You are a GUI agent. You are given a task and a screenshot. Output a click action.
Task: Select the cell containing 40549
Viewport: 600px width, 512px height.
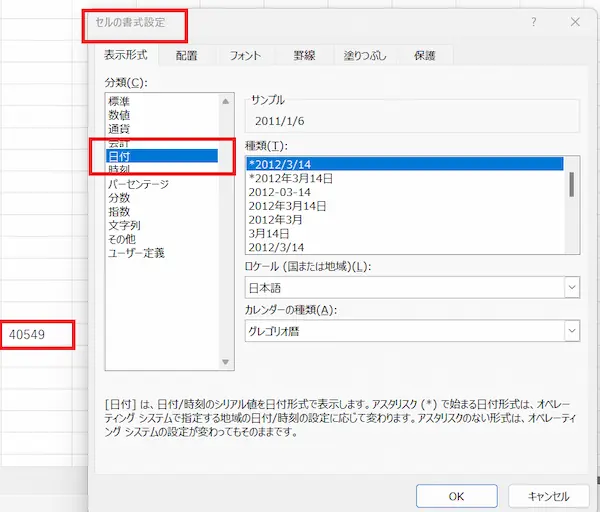pyautogui.click(x=38, y=333)
